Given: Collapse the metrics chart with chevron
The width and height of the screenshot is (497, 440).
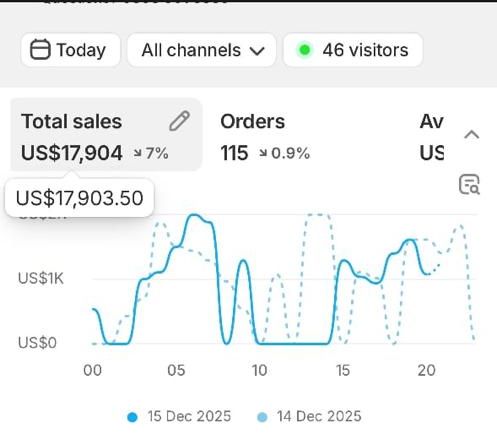Looking at the screenshot, I should click(472, 135).
